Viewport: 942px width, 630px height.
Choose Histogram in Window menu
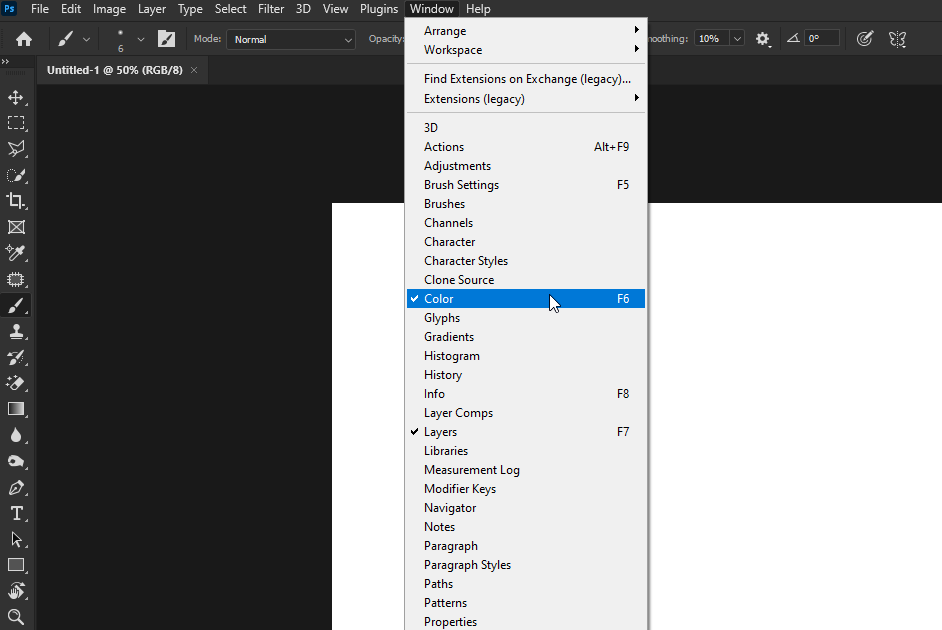(526, 356)
